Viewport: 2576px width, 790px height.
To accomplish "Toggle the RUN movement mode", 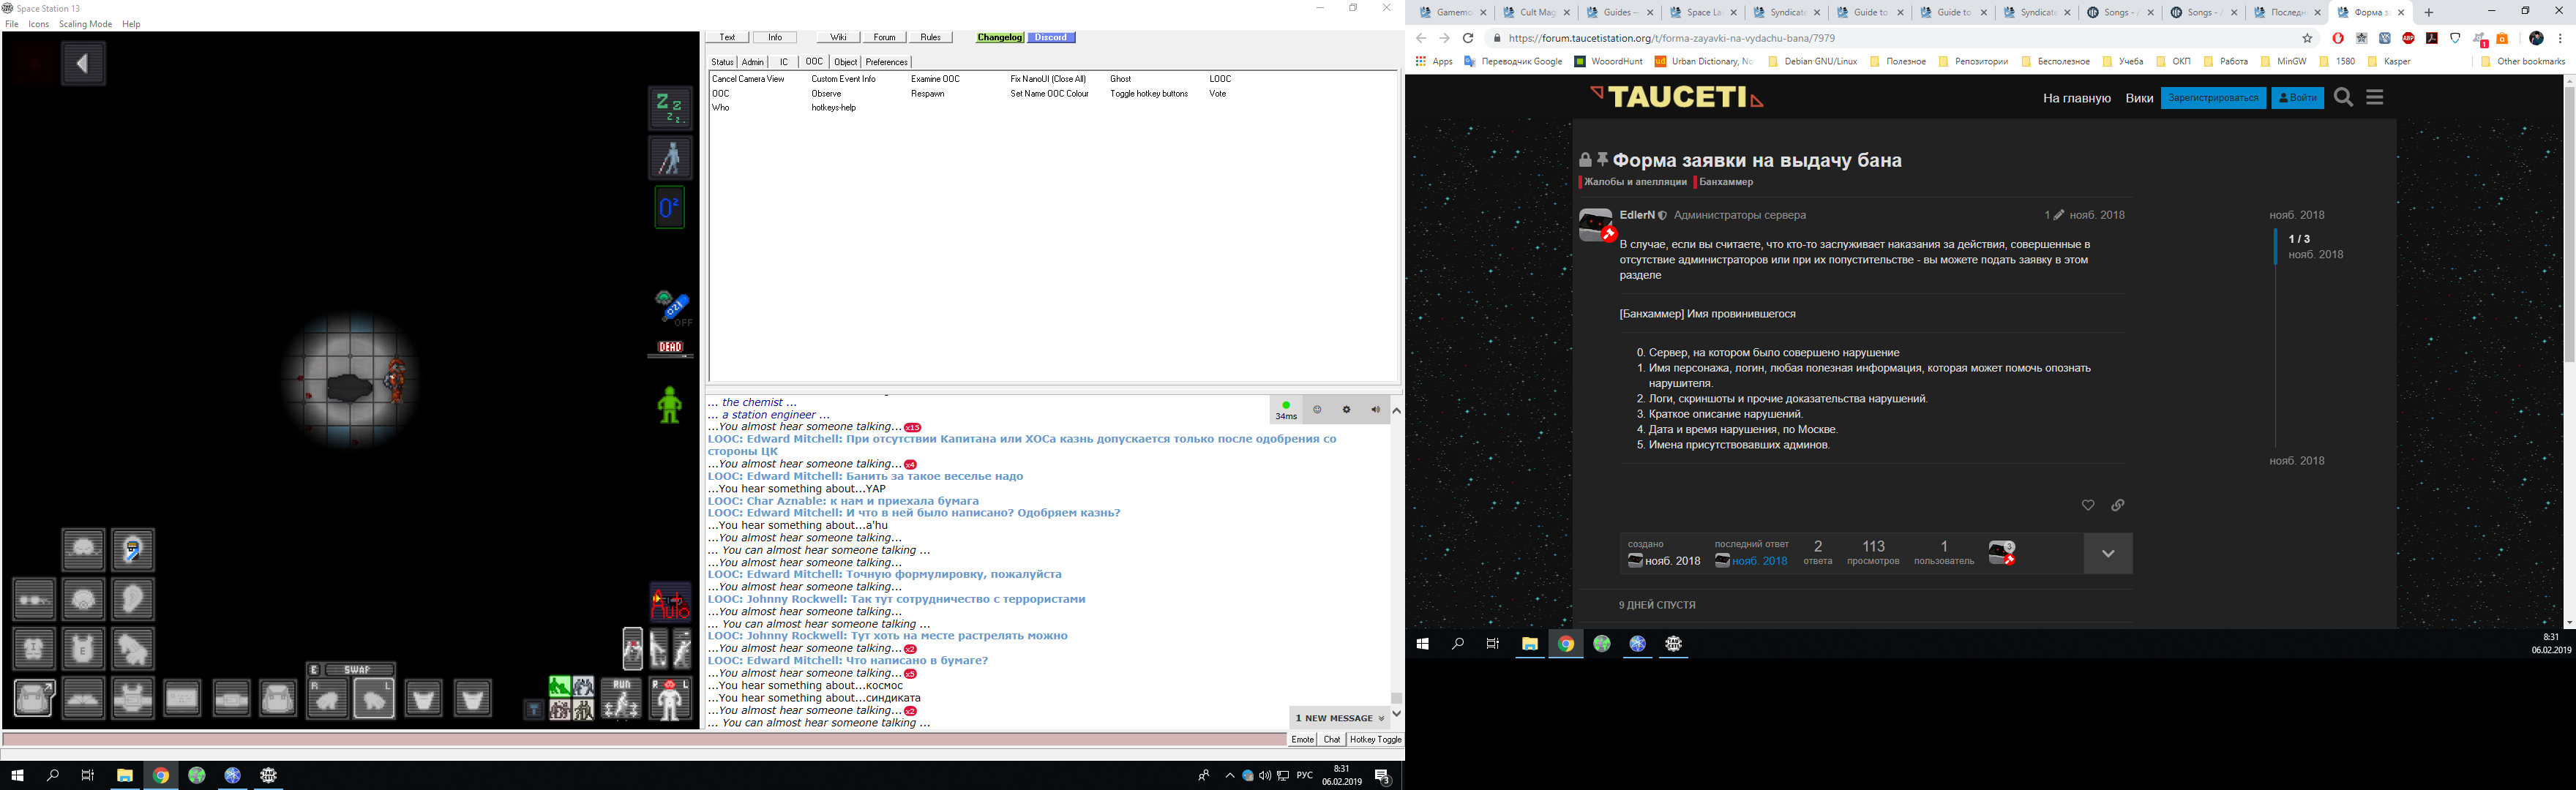I will 621,699.
